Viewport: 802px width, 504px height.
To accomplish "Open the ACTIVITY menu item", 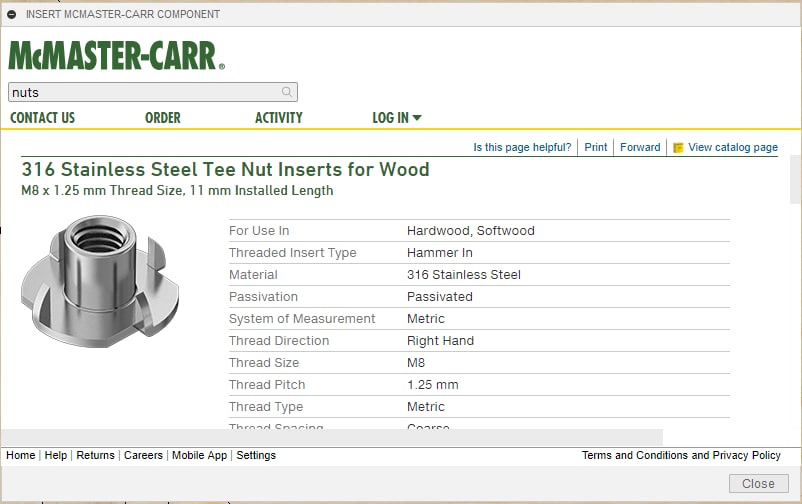I will [x=279, y=118].
